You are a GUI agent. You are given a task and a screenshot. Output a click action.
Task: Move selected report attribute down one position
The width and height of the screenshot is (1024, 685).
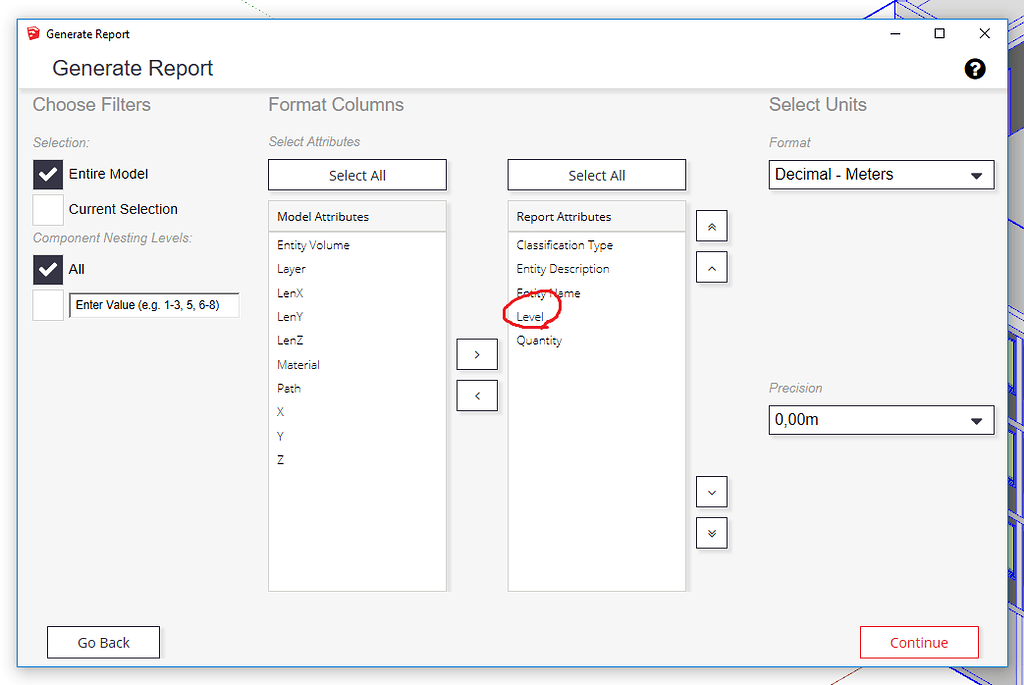coord(711,491)
